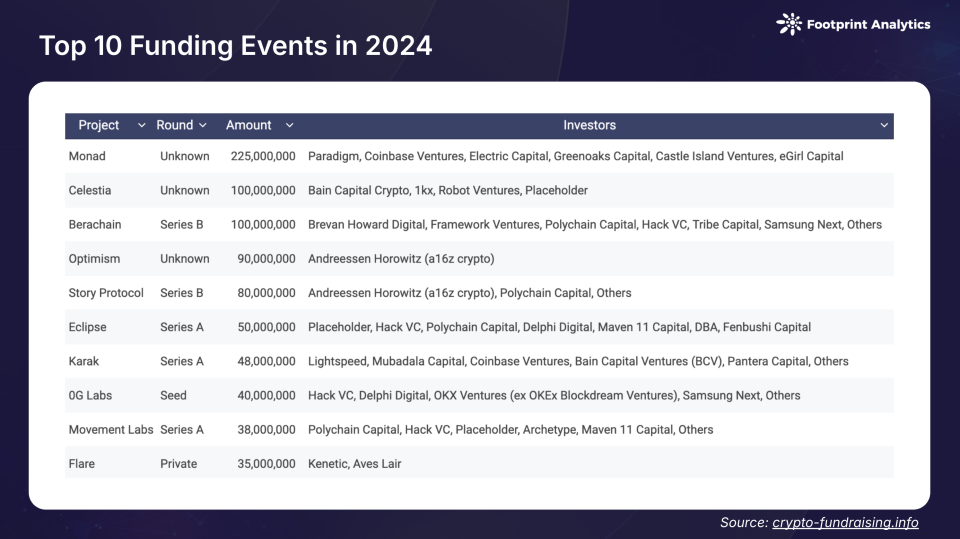
Task: Click the 0G Labs project entry
Action: point(90,395)
